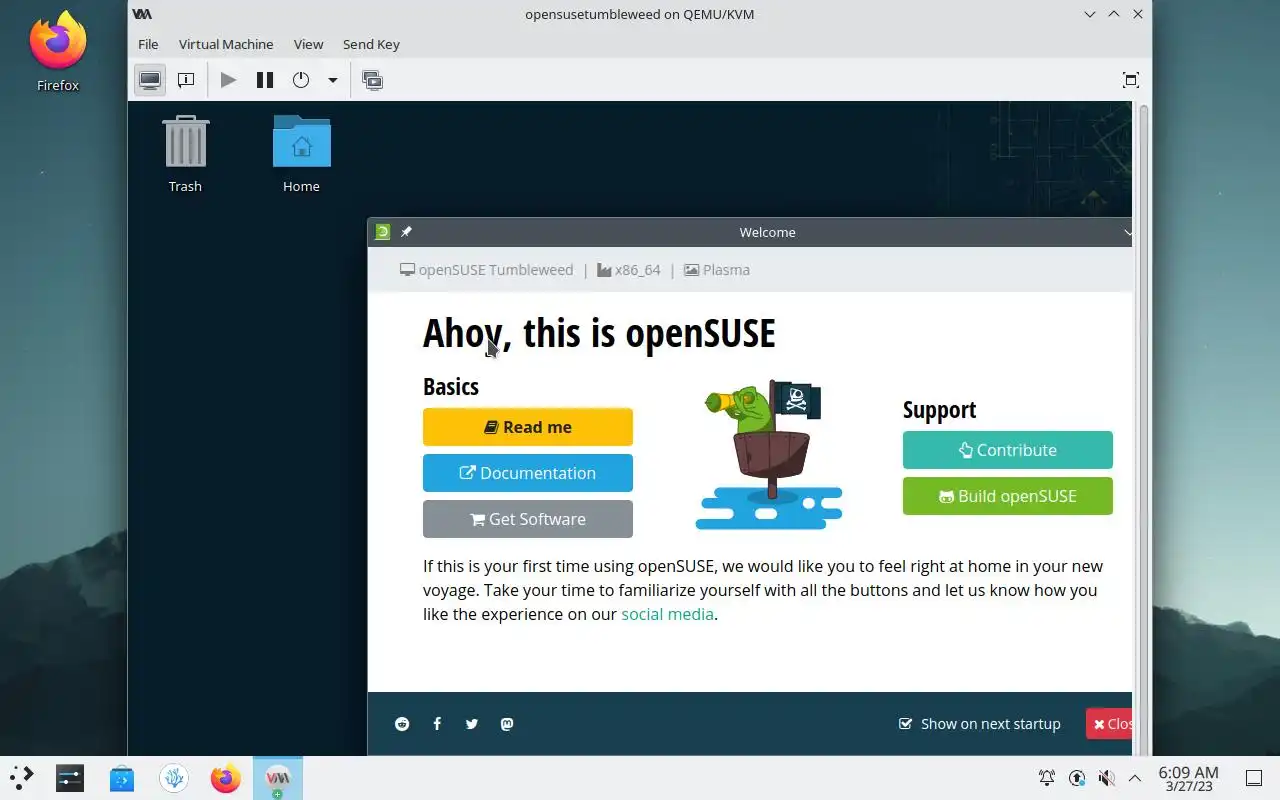Show the graphical console view
This screenshot has width=1280, height=800.
tap(150, 80)
